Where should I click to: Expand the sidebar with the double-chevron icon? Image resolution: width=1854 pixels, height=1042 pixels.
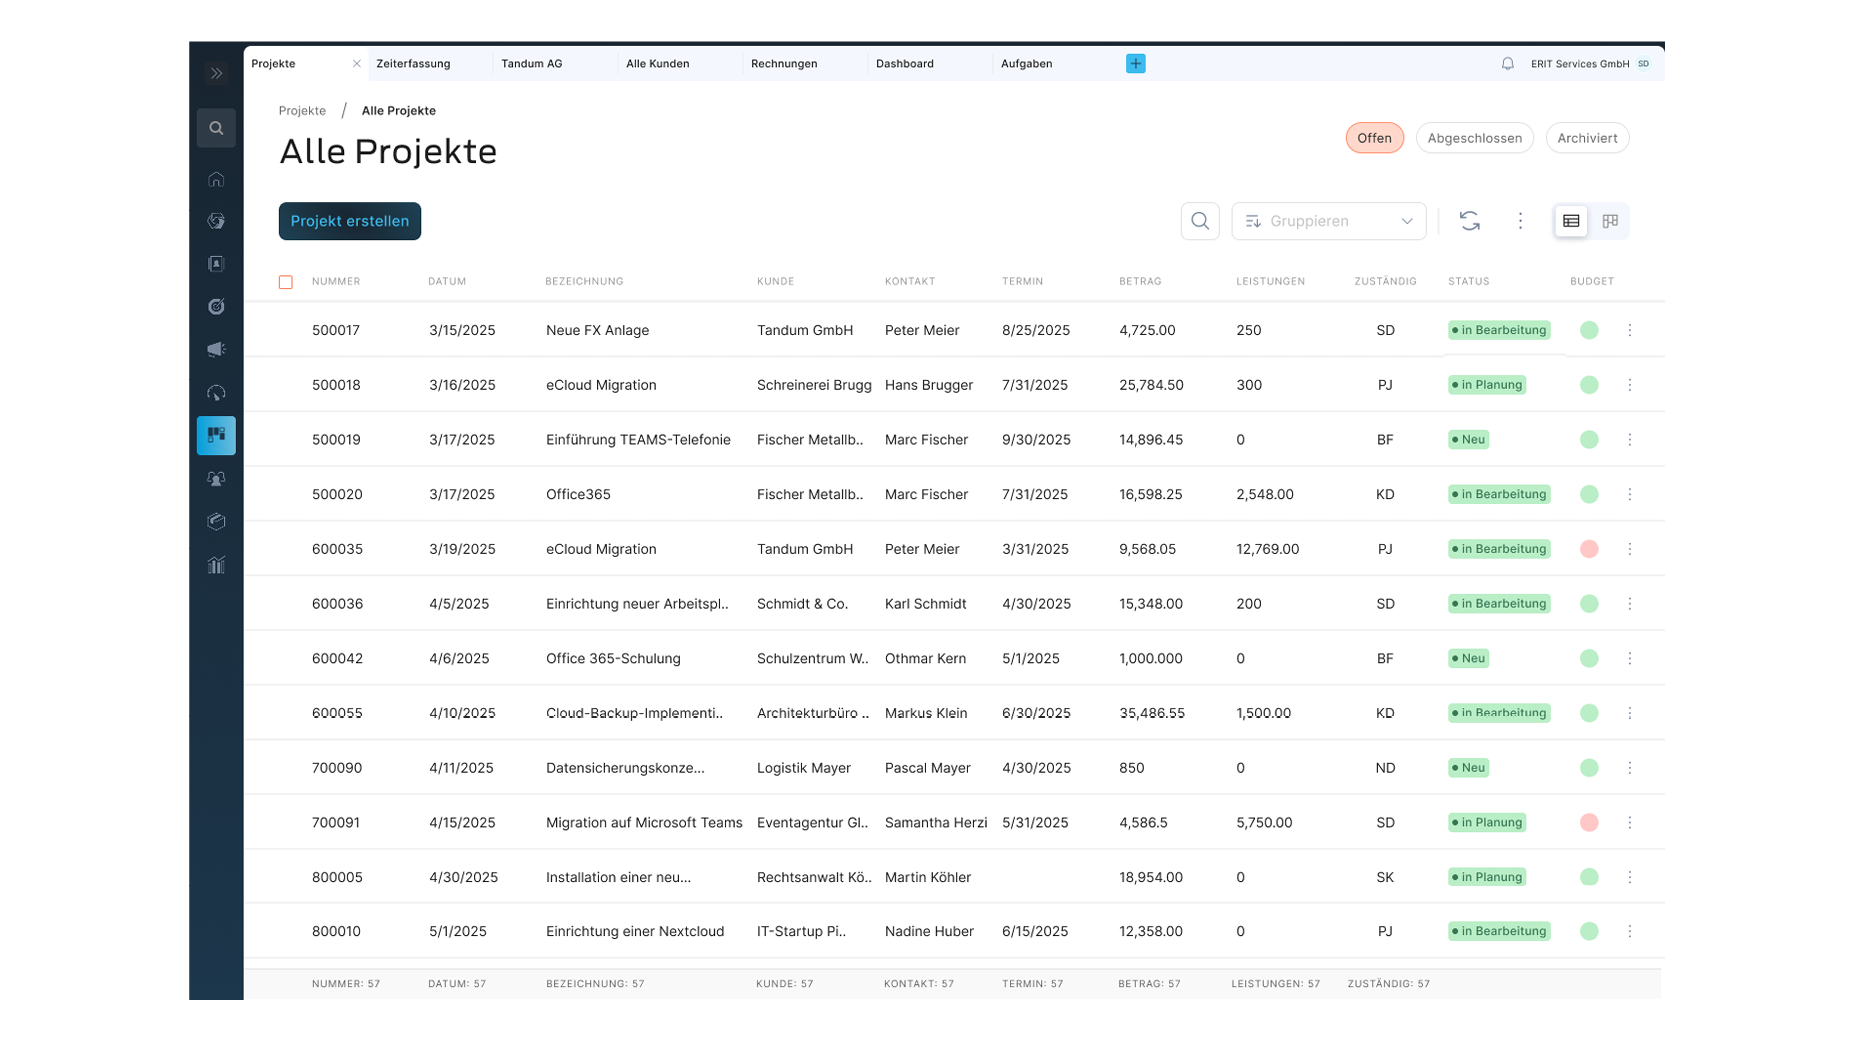[x=216, y=73]
